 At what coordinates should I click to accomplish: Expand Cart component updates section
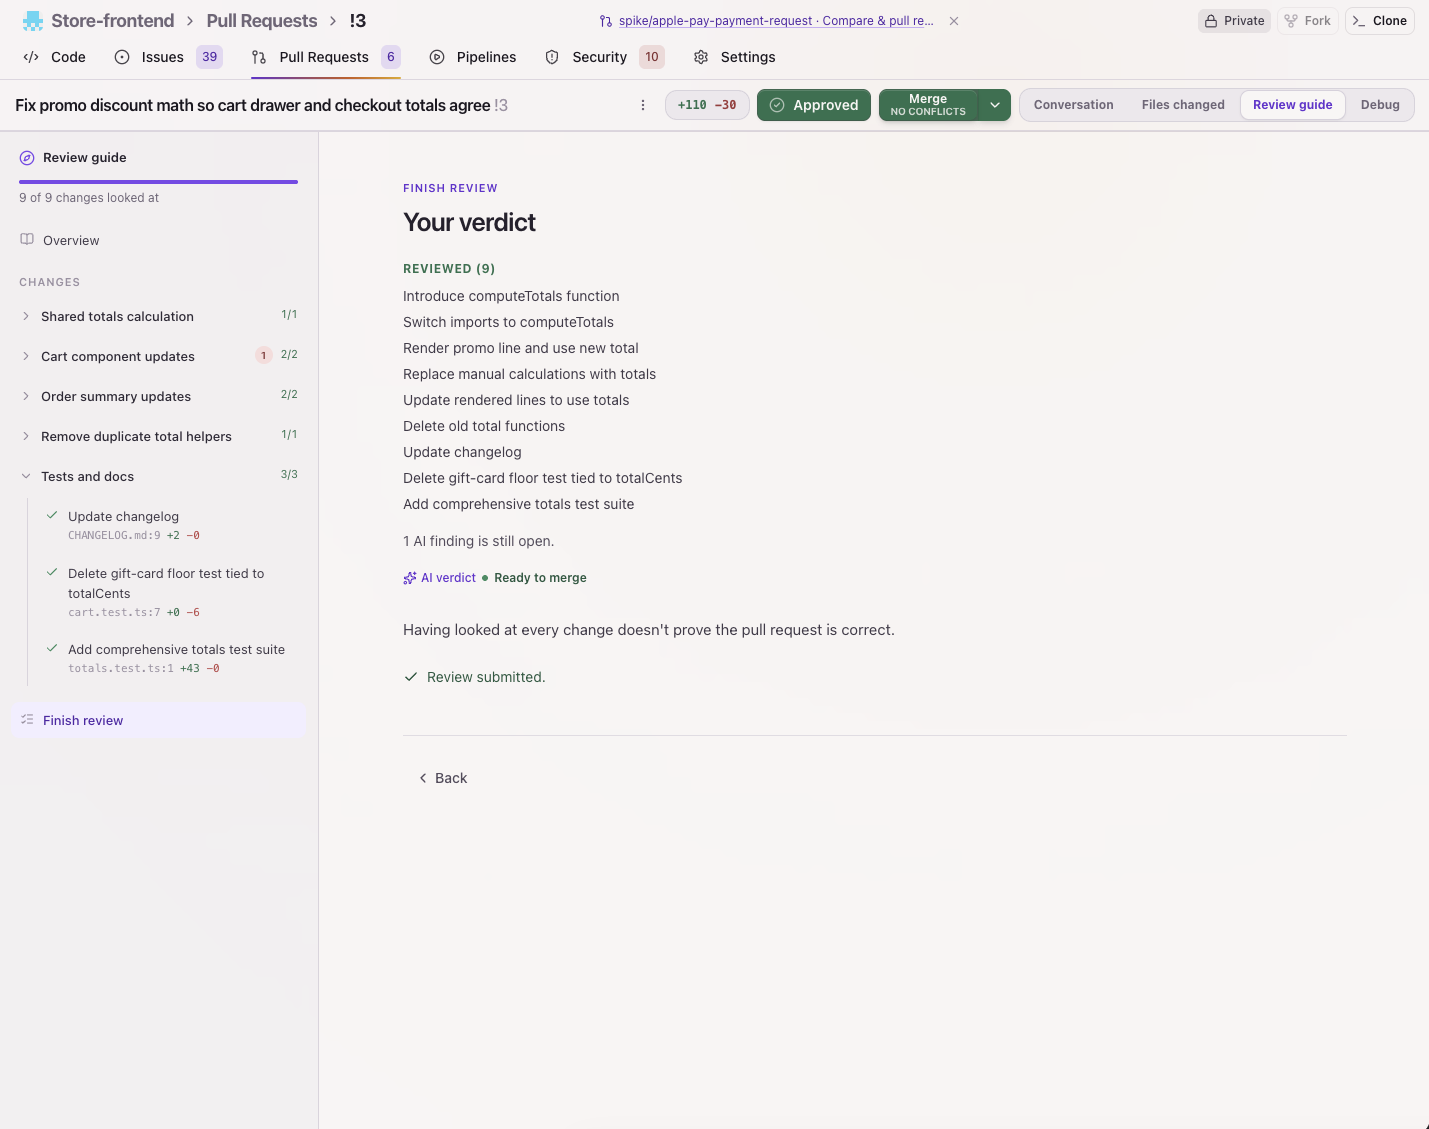[x=26, y=356]
